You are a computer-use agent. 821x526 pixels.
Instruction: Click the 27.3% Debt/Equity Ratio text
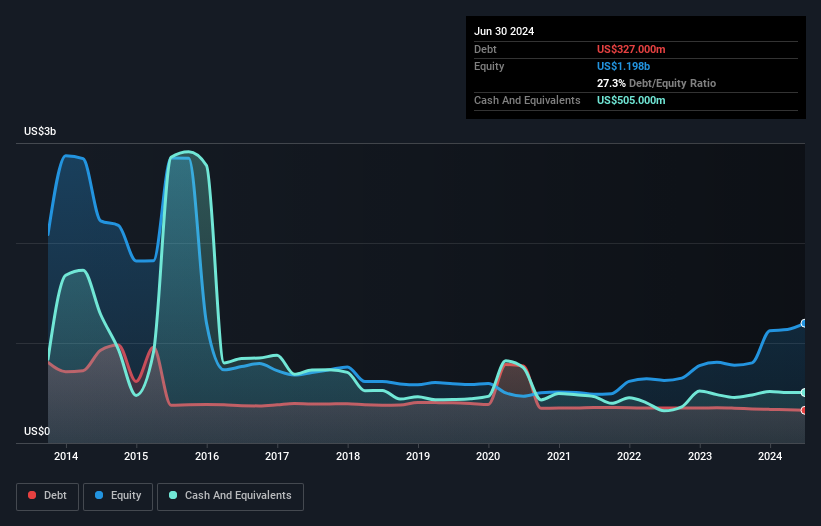(656, 83)
